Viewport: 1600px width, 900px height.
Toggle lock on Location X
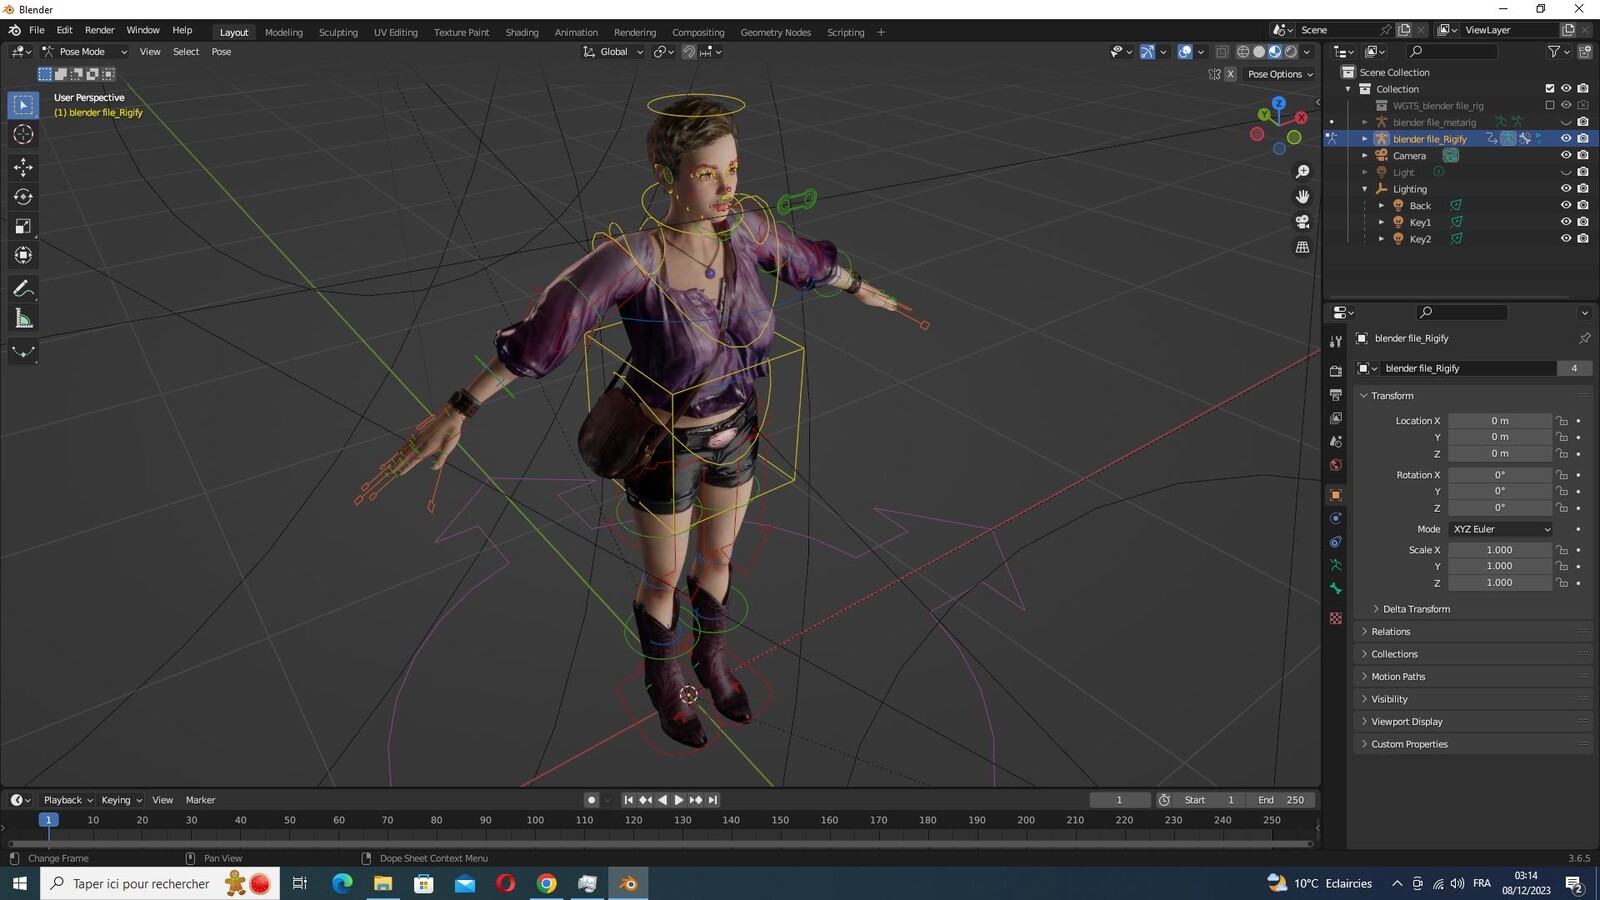(x=1562, y=421)
